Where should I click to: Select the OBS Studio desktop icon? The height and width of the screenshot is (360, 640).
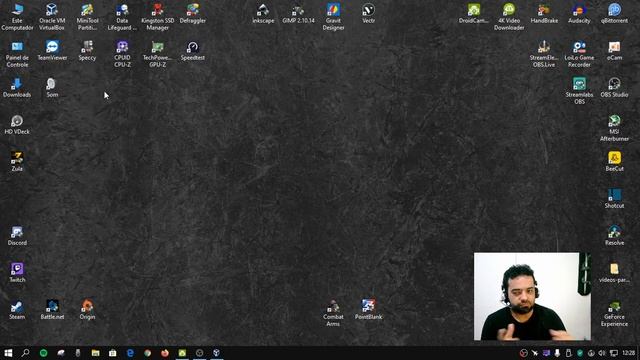614,88
